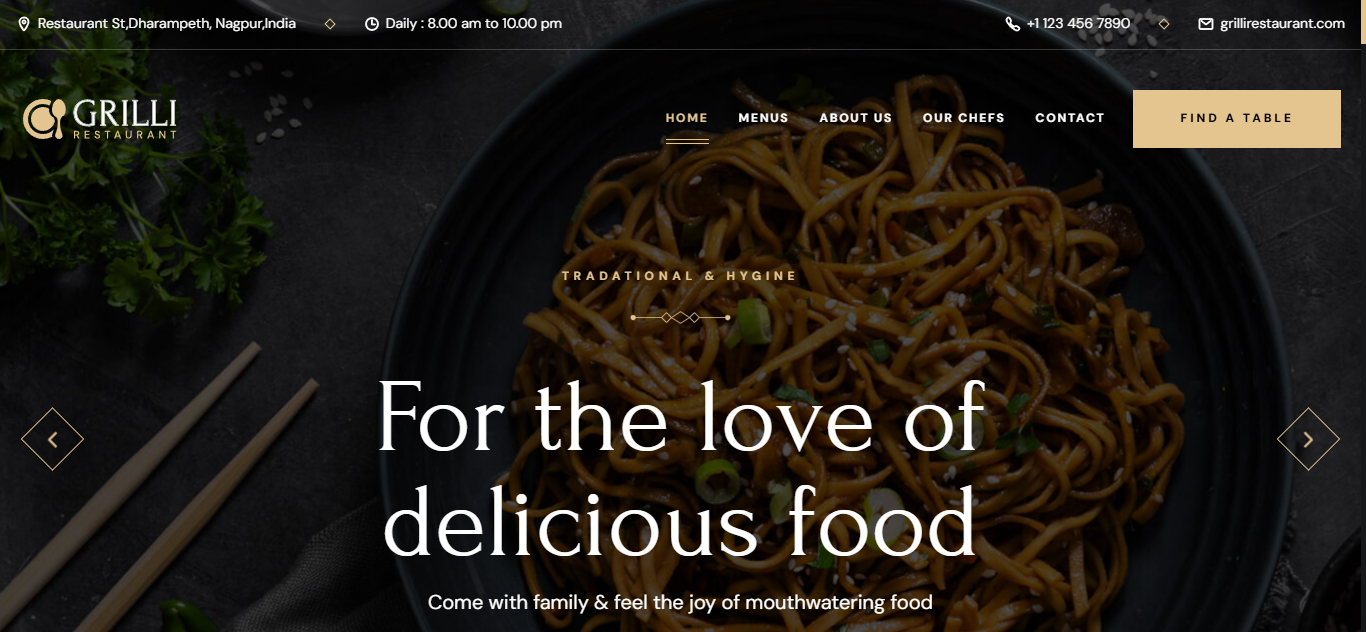Viewport: 1366px width, 632px height.
Task: Open the grillirestaurant.com email link
Action: (x=1283, y=24)
